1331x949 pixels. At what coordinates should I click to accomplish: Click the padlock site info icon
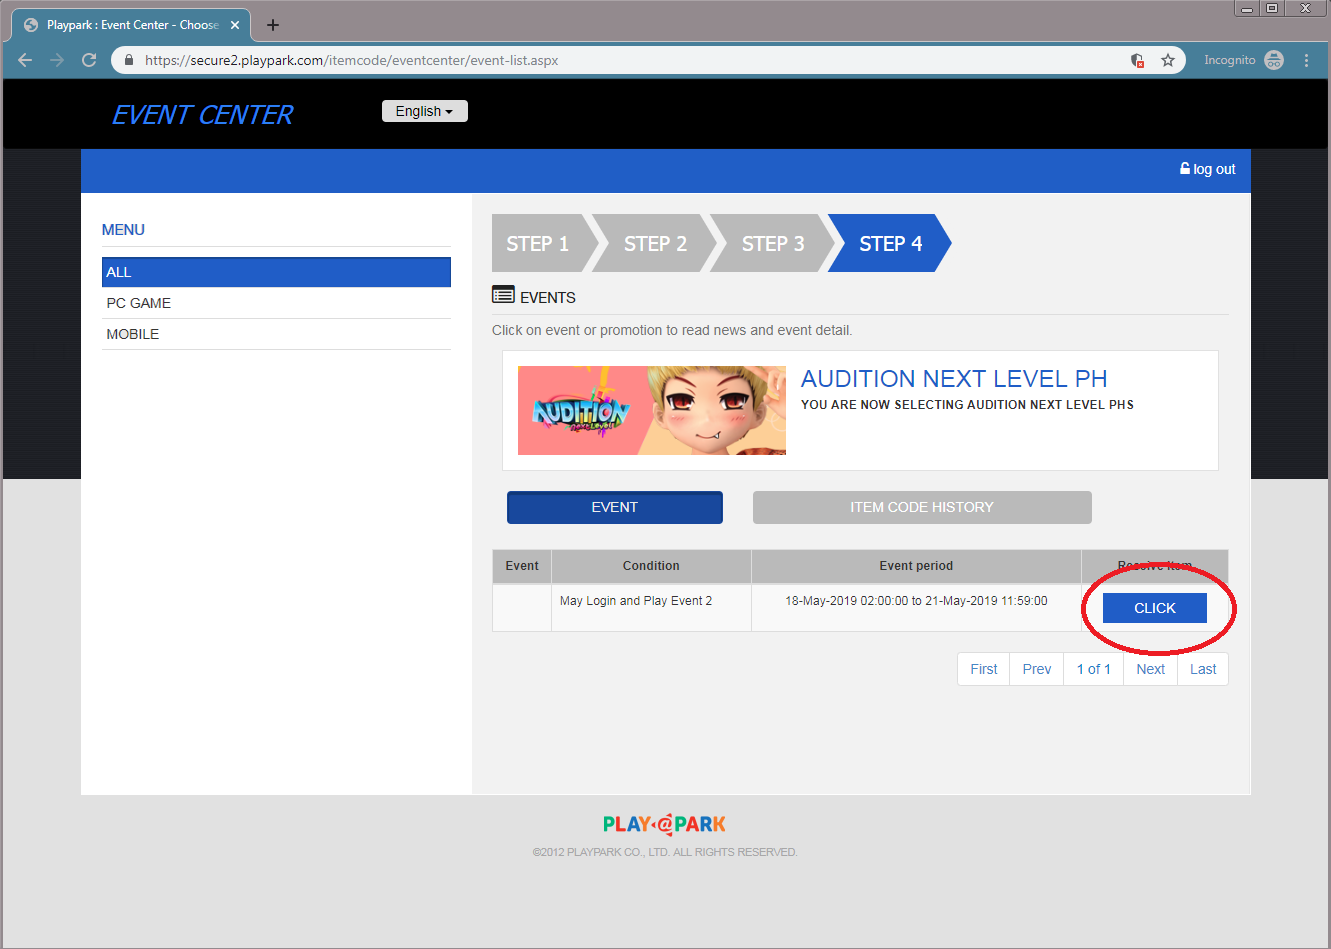pos(129,60)
